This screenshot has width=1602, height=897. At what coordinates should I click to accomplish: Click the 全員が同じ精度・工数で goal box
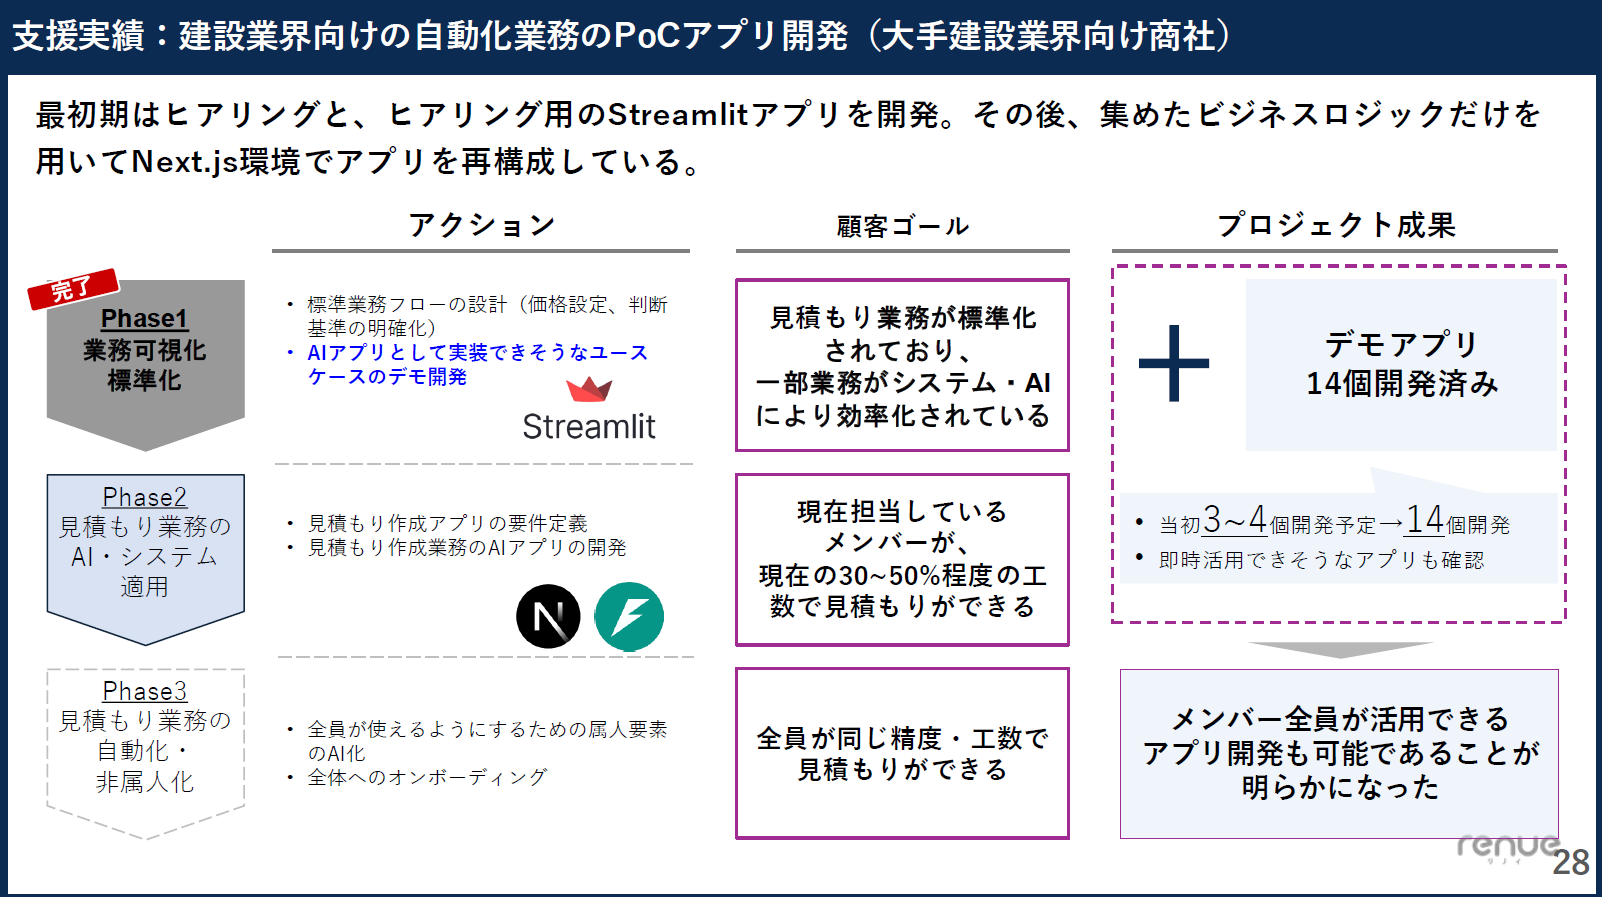point(903,753)
